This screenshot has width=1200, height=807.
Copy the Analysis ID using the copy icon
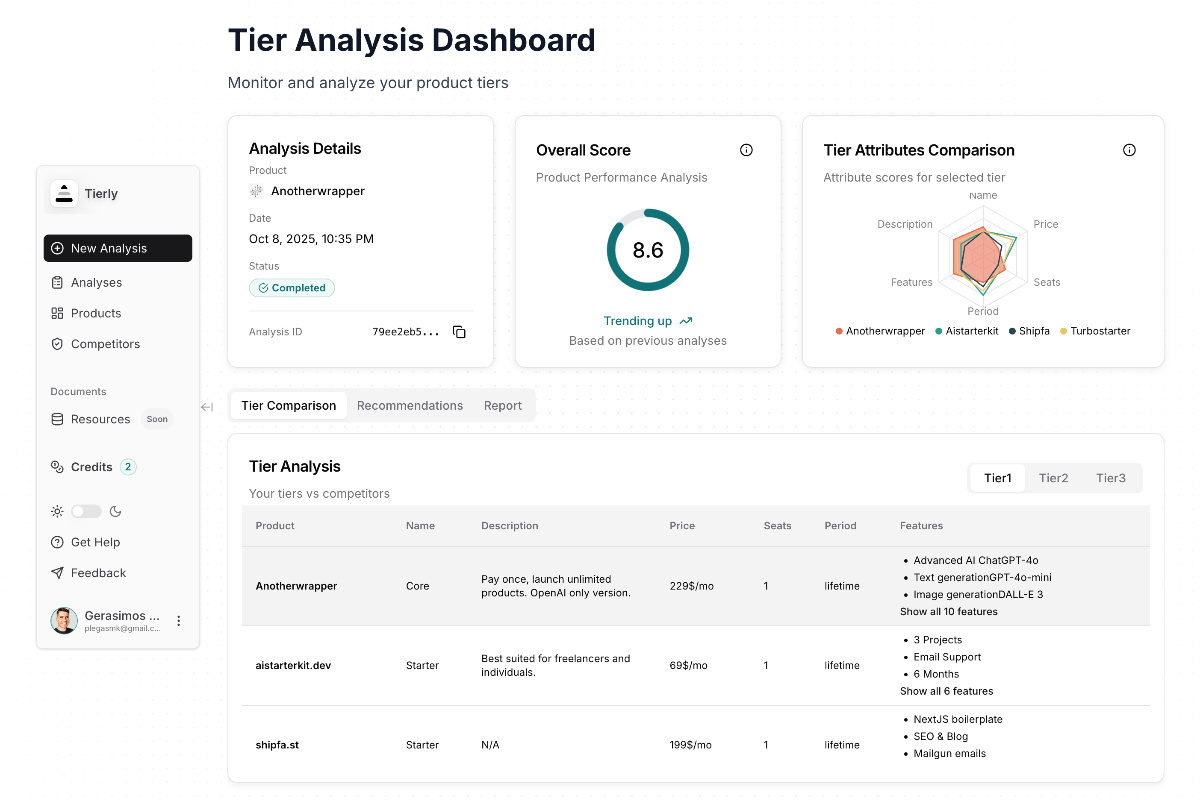click(x=459, y=332)
